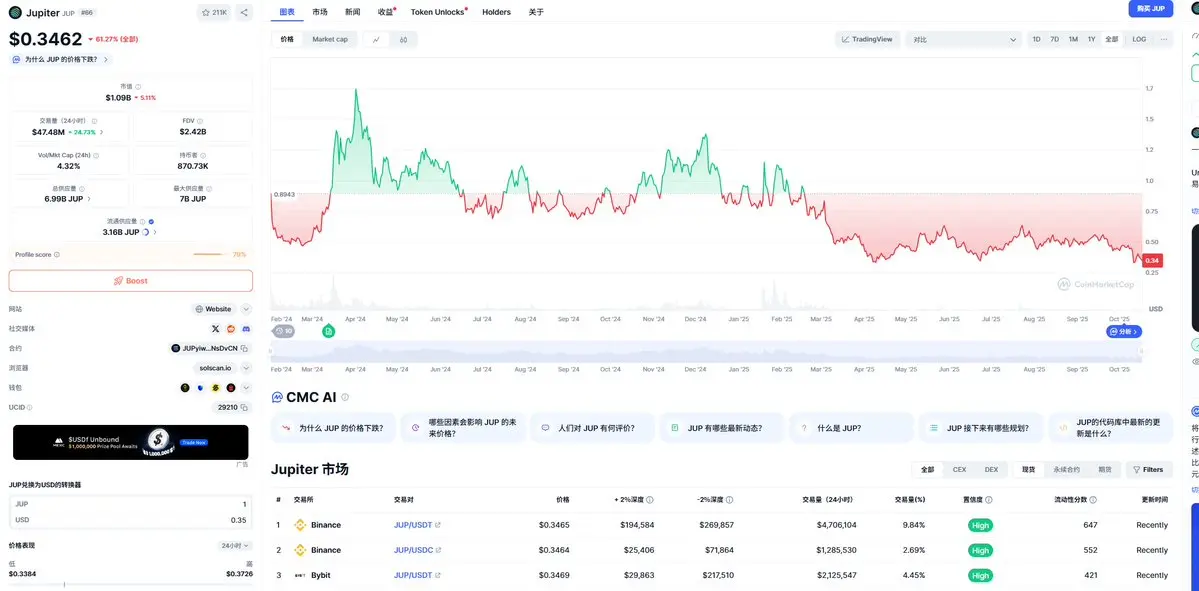
Task: Set chart range to 1Y
Action: [1092, 39]
